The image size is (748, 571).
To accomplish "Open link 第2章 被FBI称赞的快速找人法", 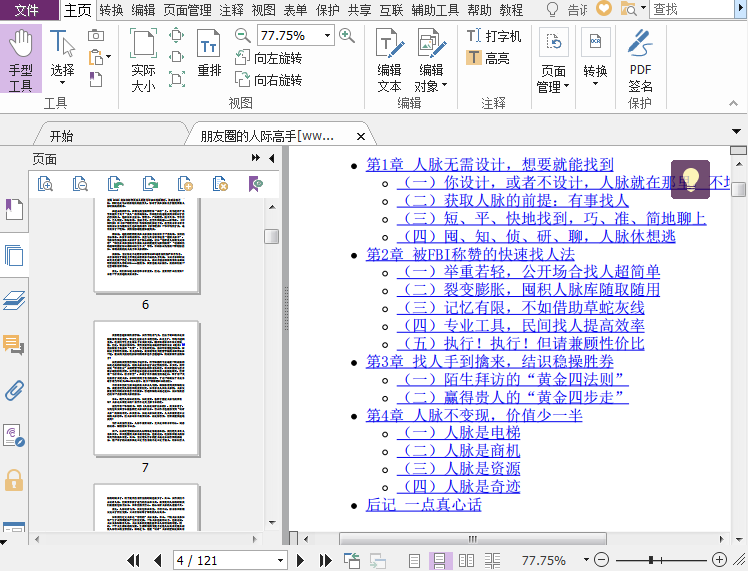I will (x=470, y=254).
